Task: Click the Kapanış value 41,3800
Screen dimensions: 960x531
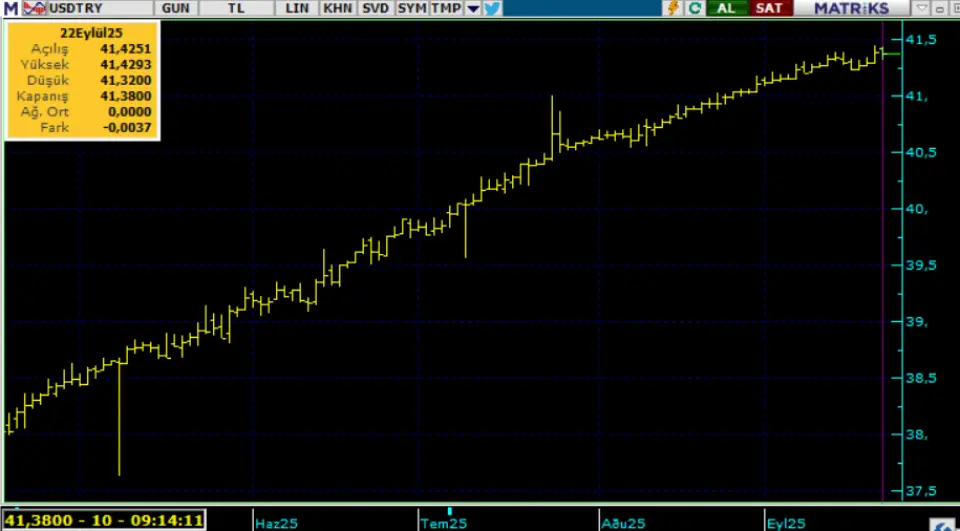Action: [x=126, y=96]
